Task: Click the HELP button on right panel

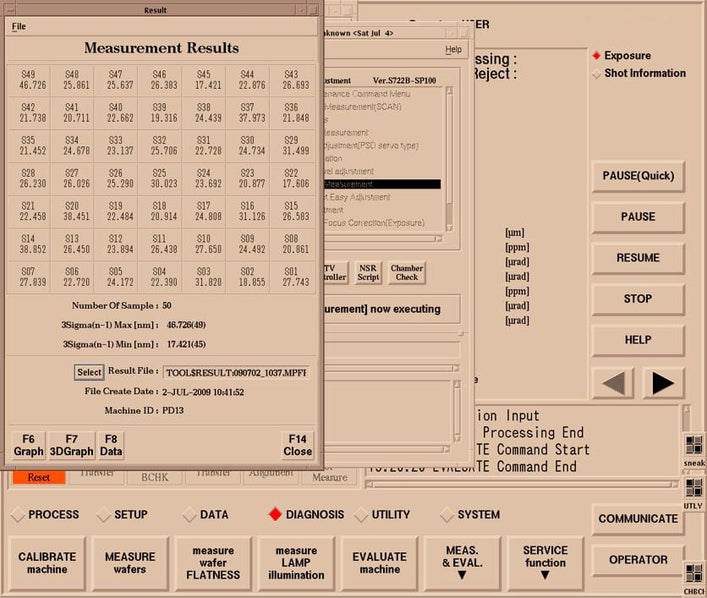Action: point(638,340)
